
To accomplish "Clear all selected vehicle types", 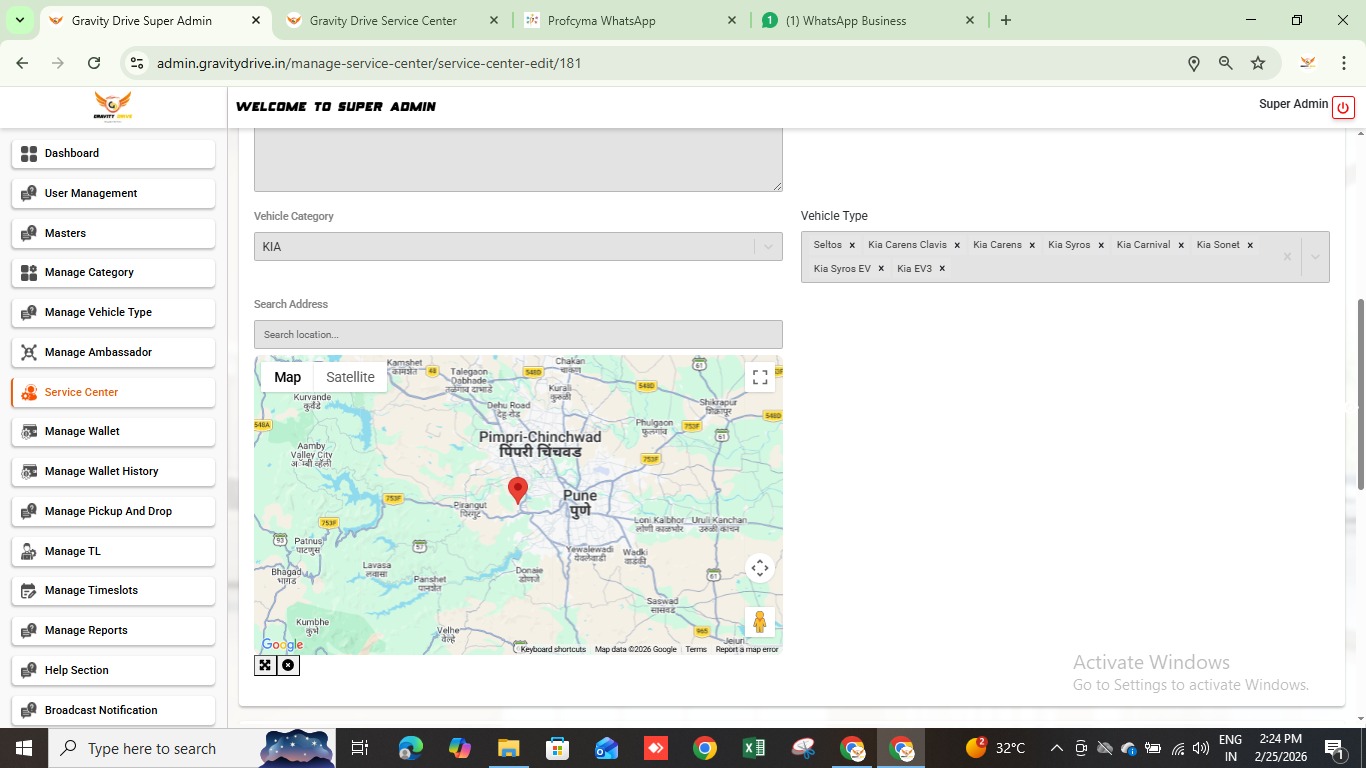I will (x=1287, y=257).
